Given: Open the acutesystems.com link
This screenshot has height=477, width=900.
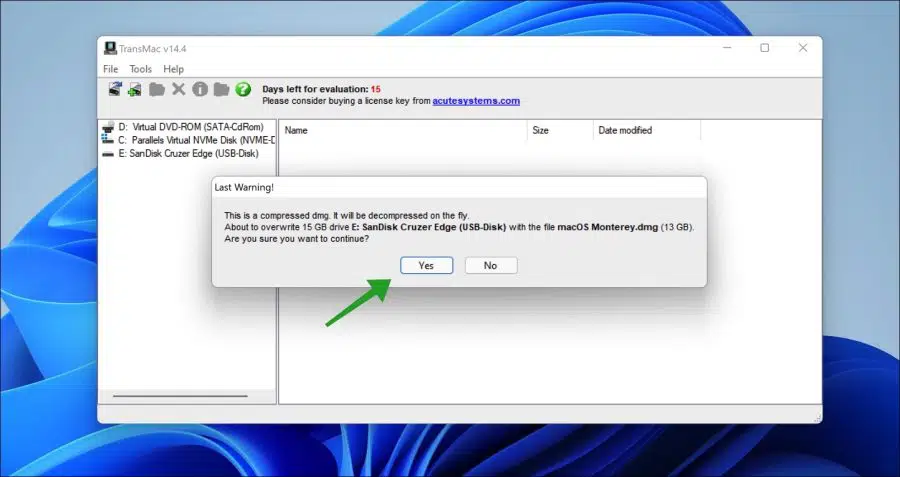Looking at the screenshot, I should (x=476, y=101).
